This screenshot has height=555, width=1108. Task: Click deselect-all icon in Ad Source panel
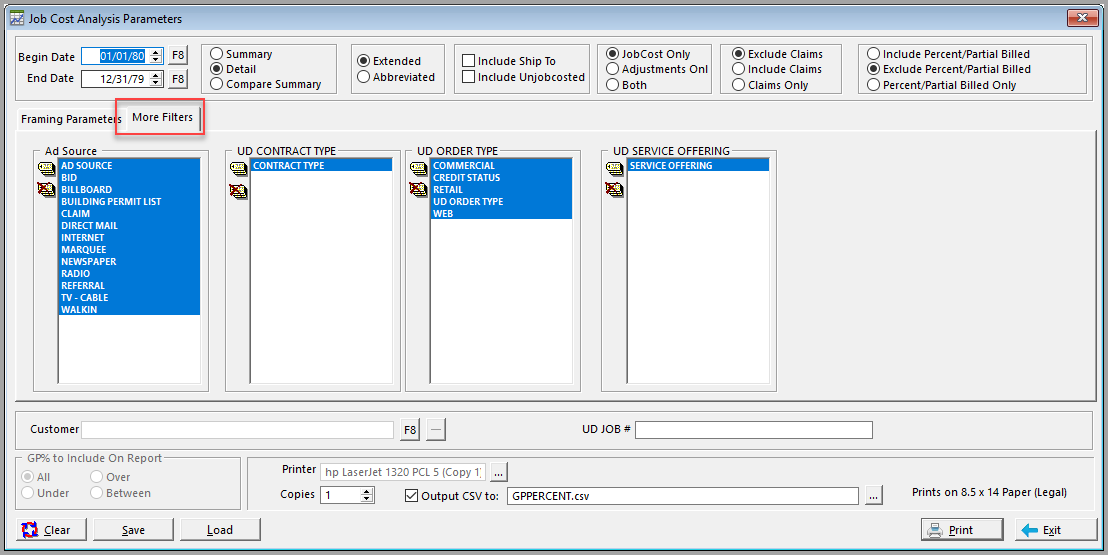pyautogui.click(x=46, y=189)
